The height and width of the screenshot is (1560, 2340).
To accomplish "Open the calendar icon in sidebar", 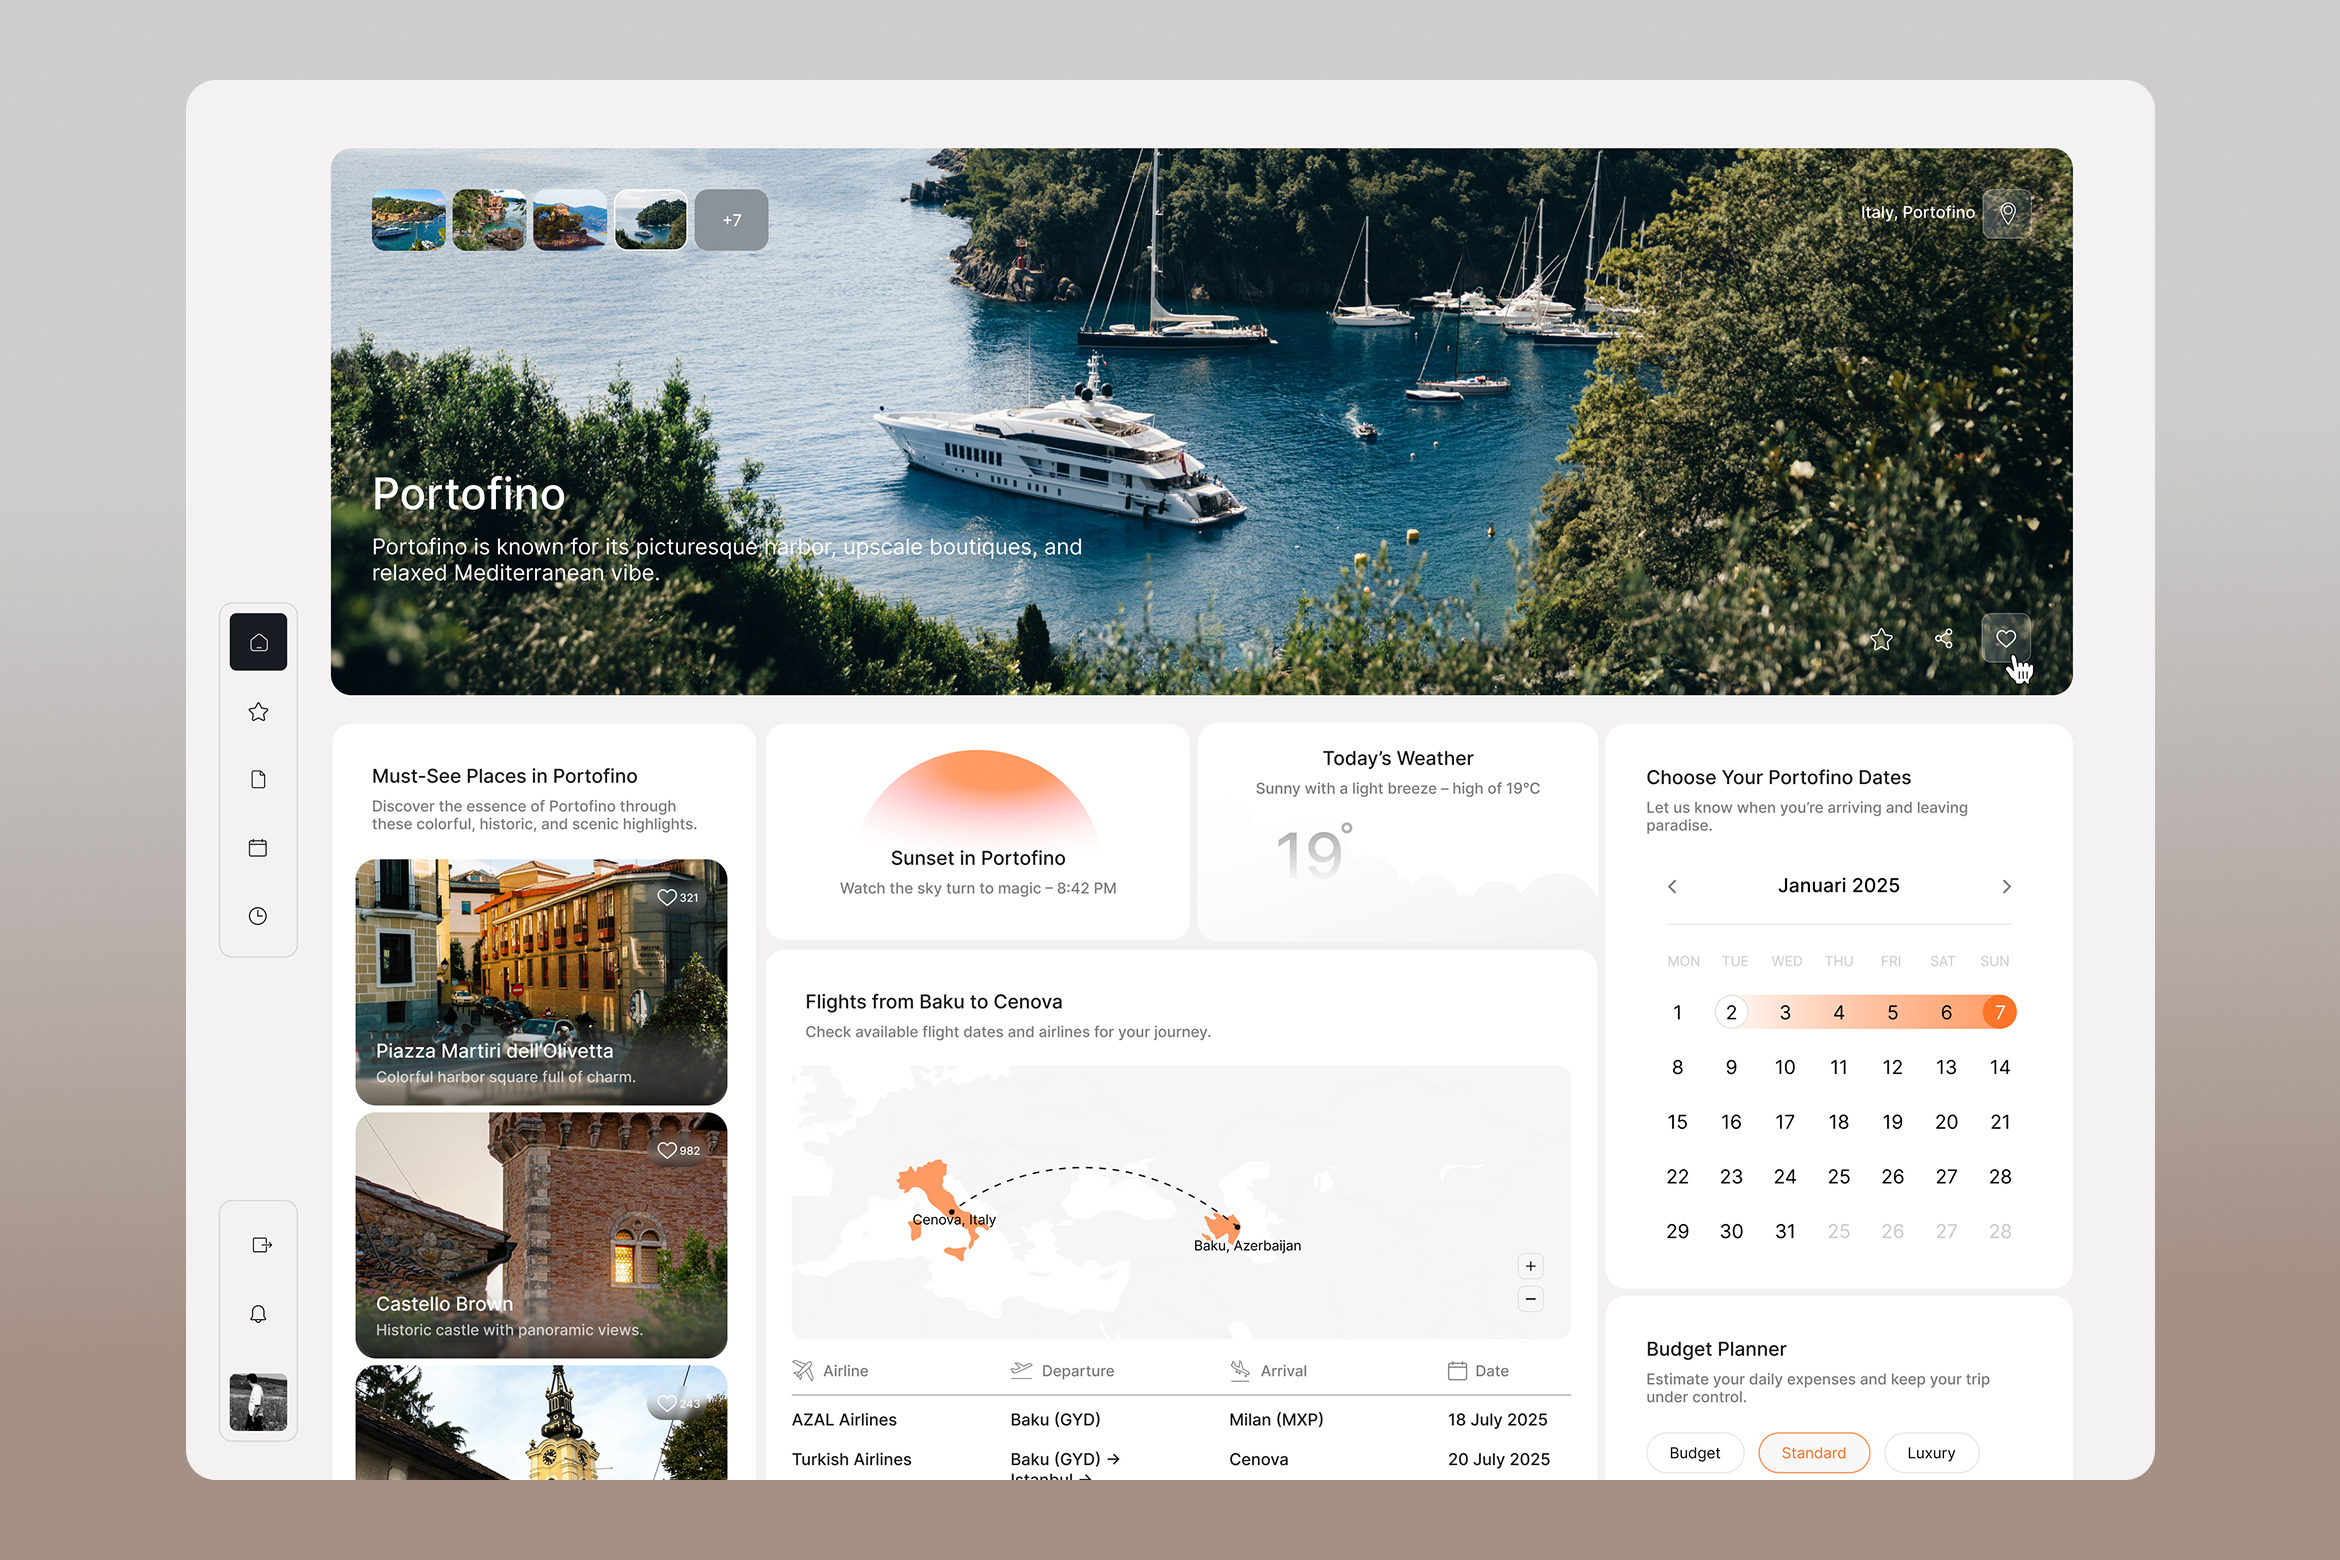I will tap(258, 848).
